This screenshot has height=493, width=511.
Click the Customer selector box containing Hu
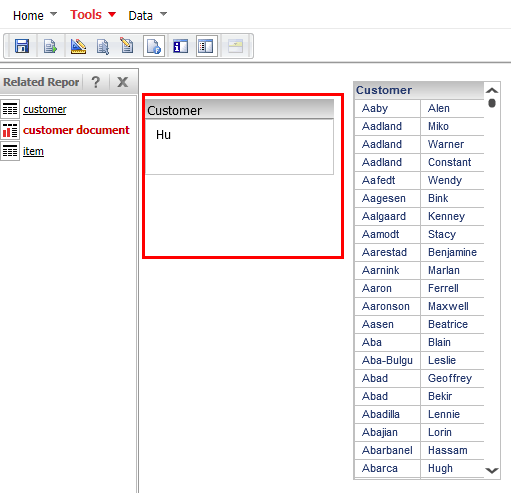(x=239, y=147)
